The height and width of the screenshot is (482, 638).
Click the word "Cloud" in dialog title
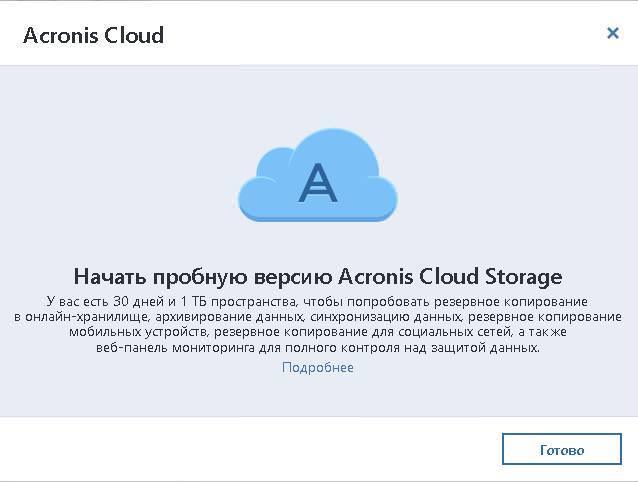134,35
